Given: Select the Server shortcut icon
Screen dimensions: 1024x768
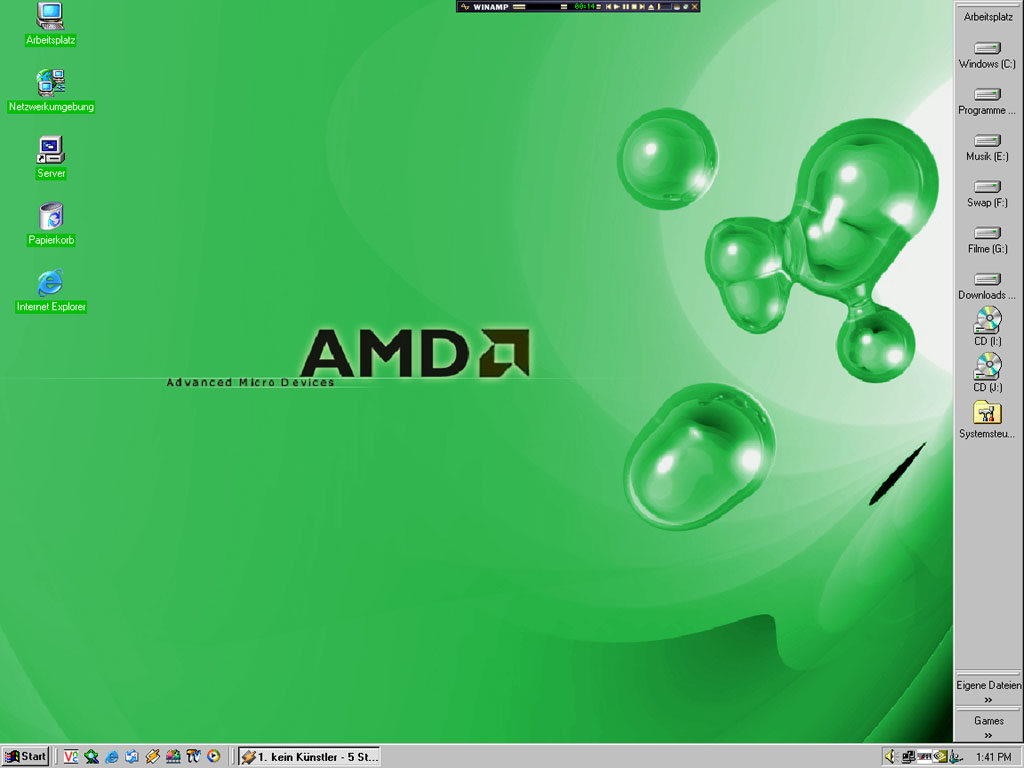Looking at the screenshot, I should pos(51,157).
